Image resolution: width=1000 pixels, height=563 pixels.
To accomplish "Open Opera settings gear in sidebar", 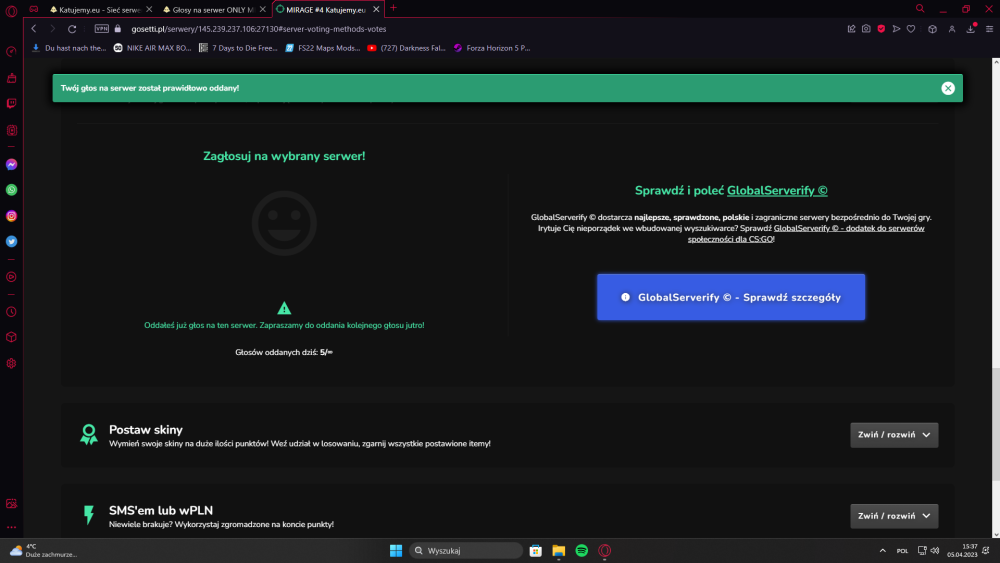I will tap(11, 363).
